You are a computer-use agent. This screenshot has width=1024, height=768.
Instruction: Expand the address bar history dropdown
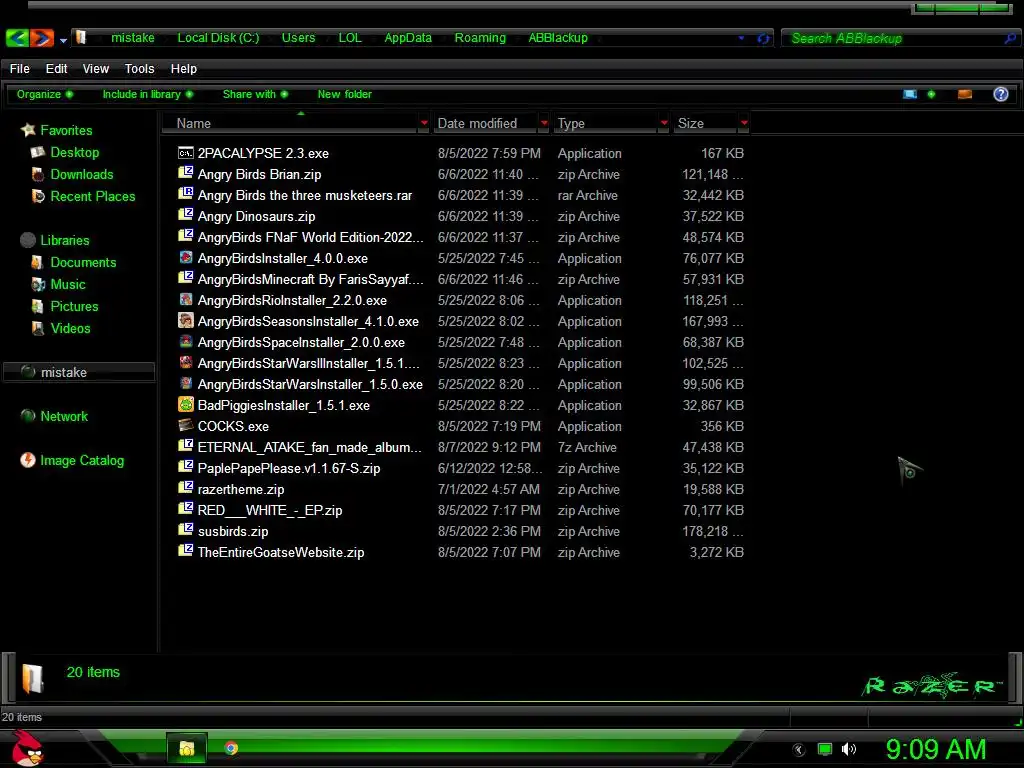coord(741,39)
